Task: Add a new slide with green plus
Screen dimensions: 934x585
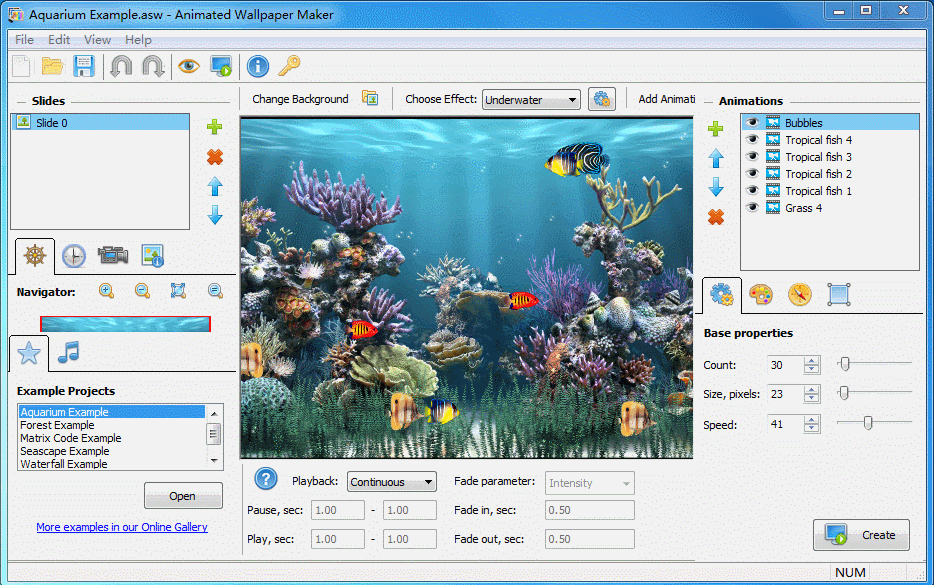Action: pos(214,127)
